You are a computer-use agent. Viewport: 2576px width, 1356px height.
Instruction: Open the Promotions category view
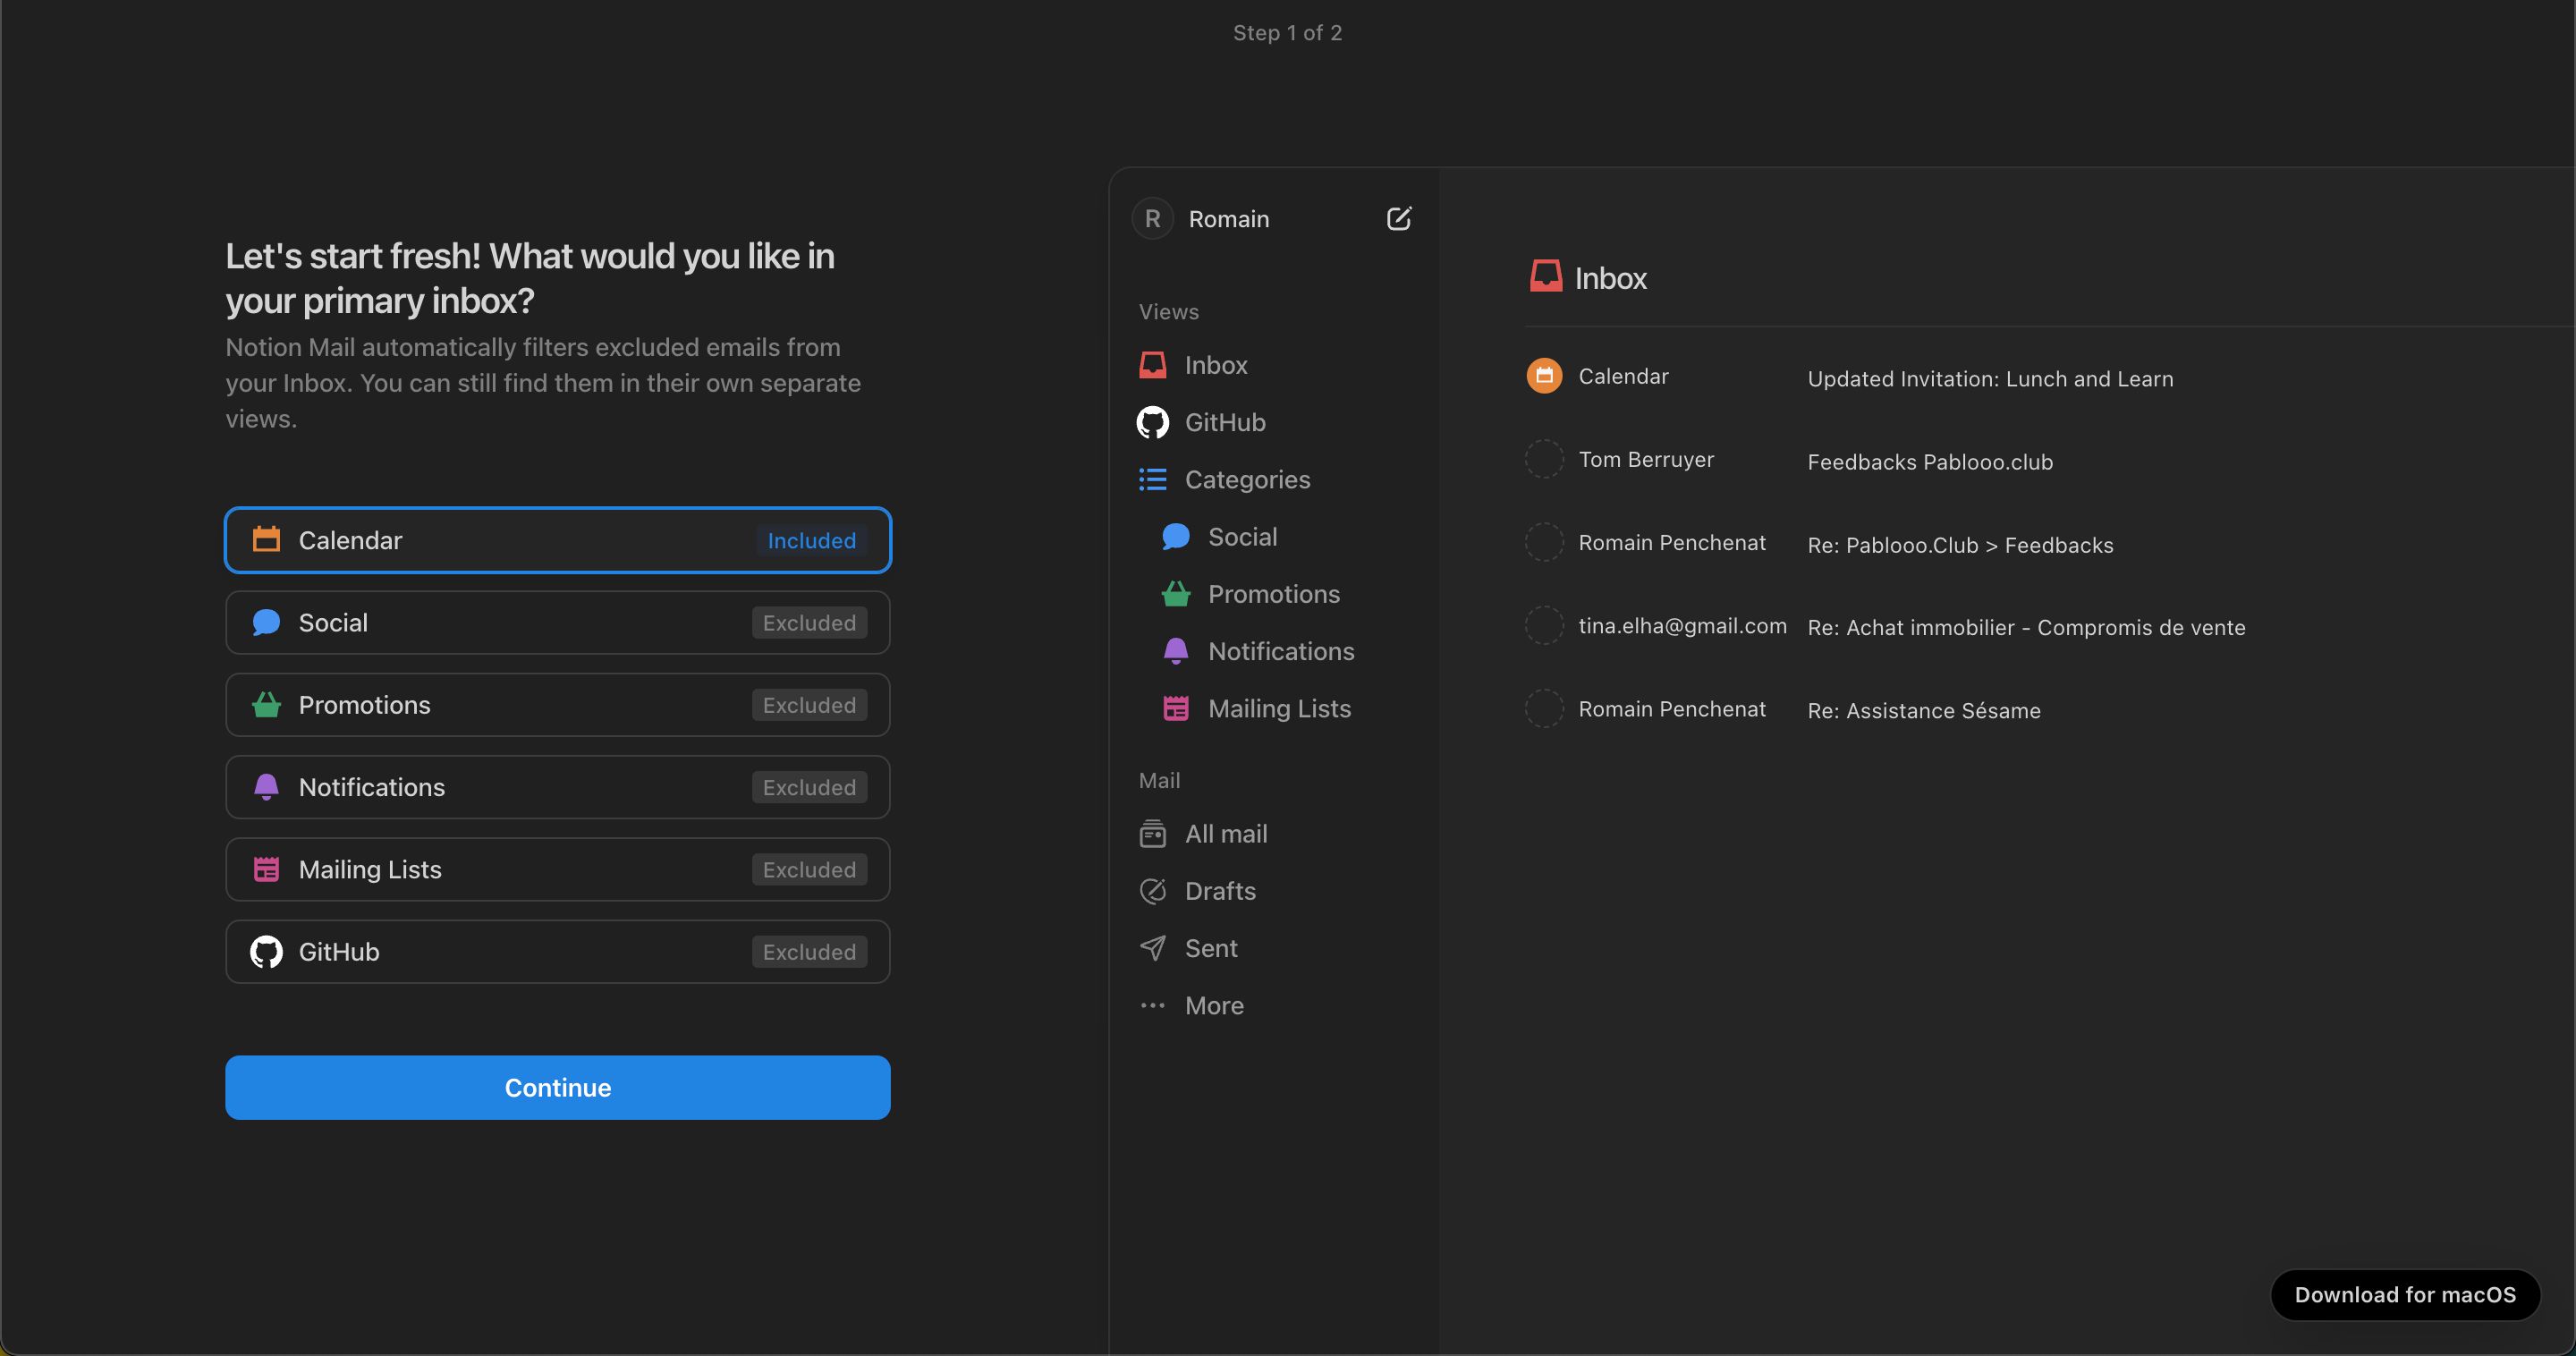coord(1274,594)
